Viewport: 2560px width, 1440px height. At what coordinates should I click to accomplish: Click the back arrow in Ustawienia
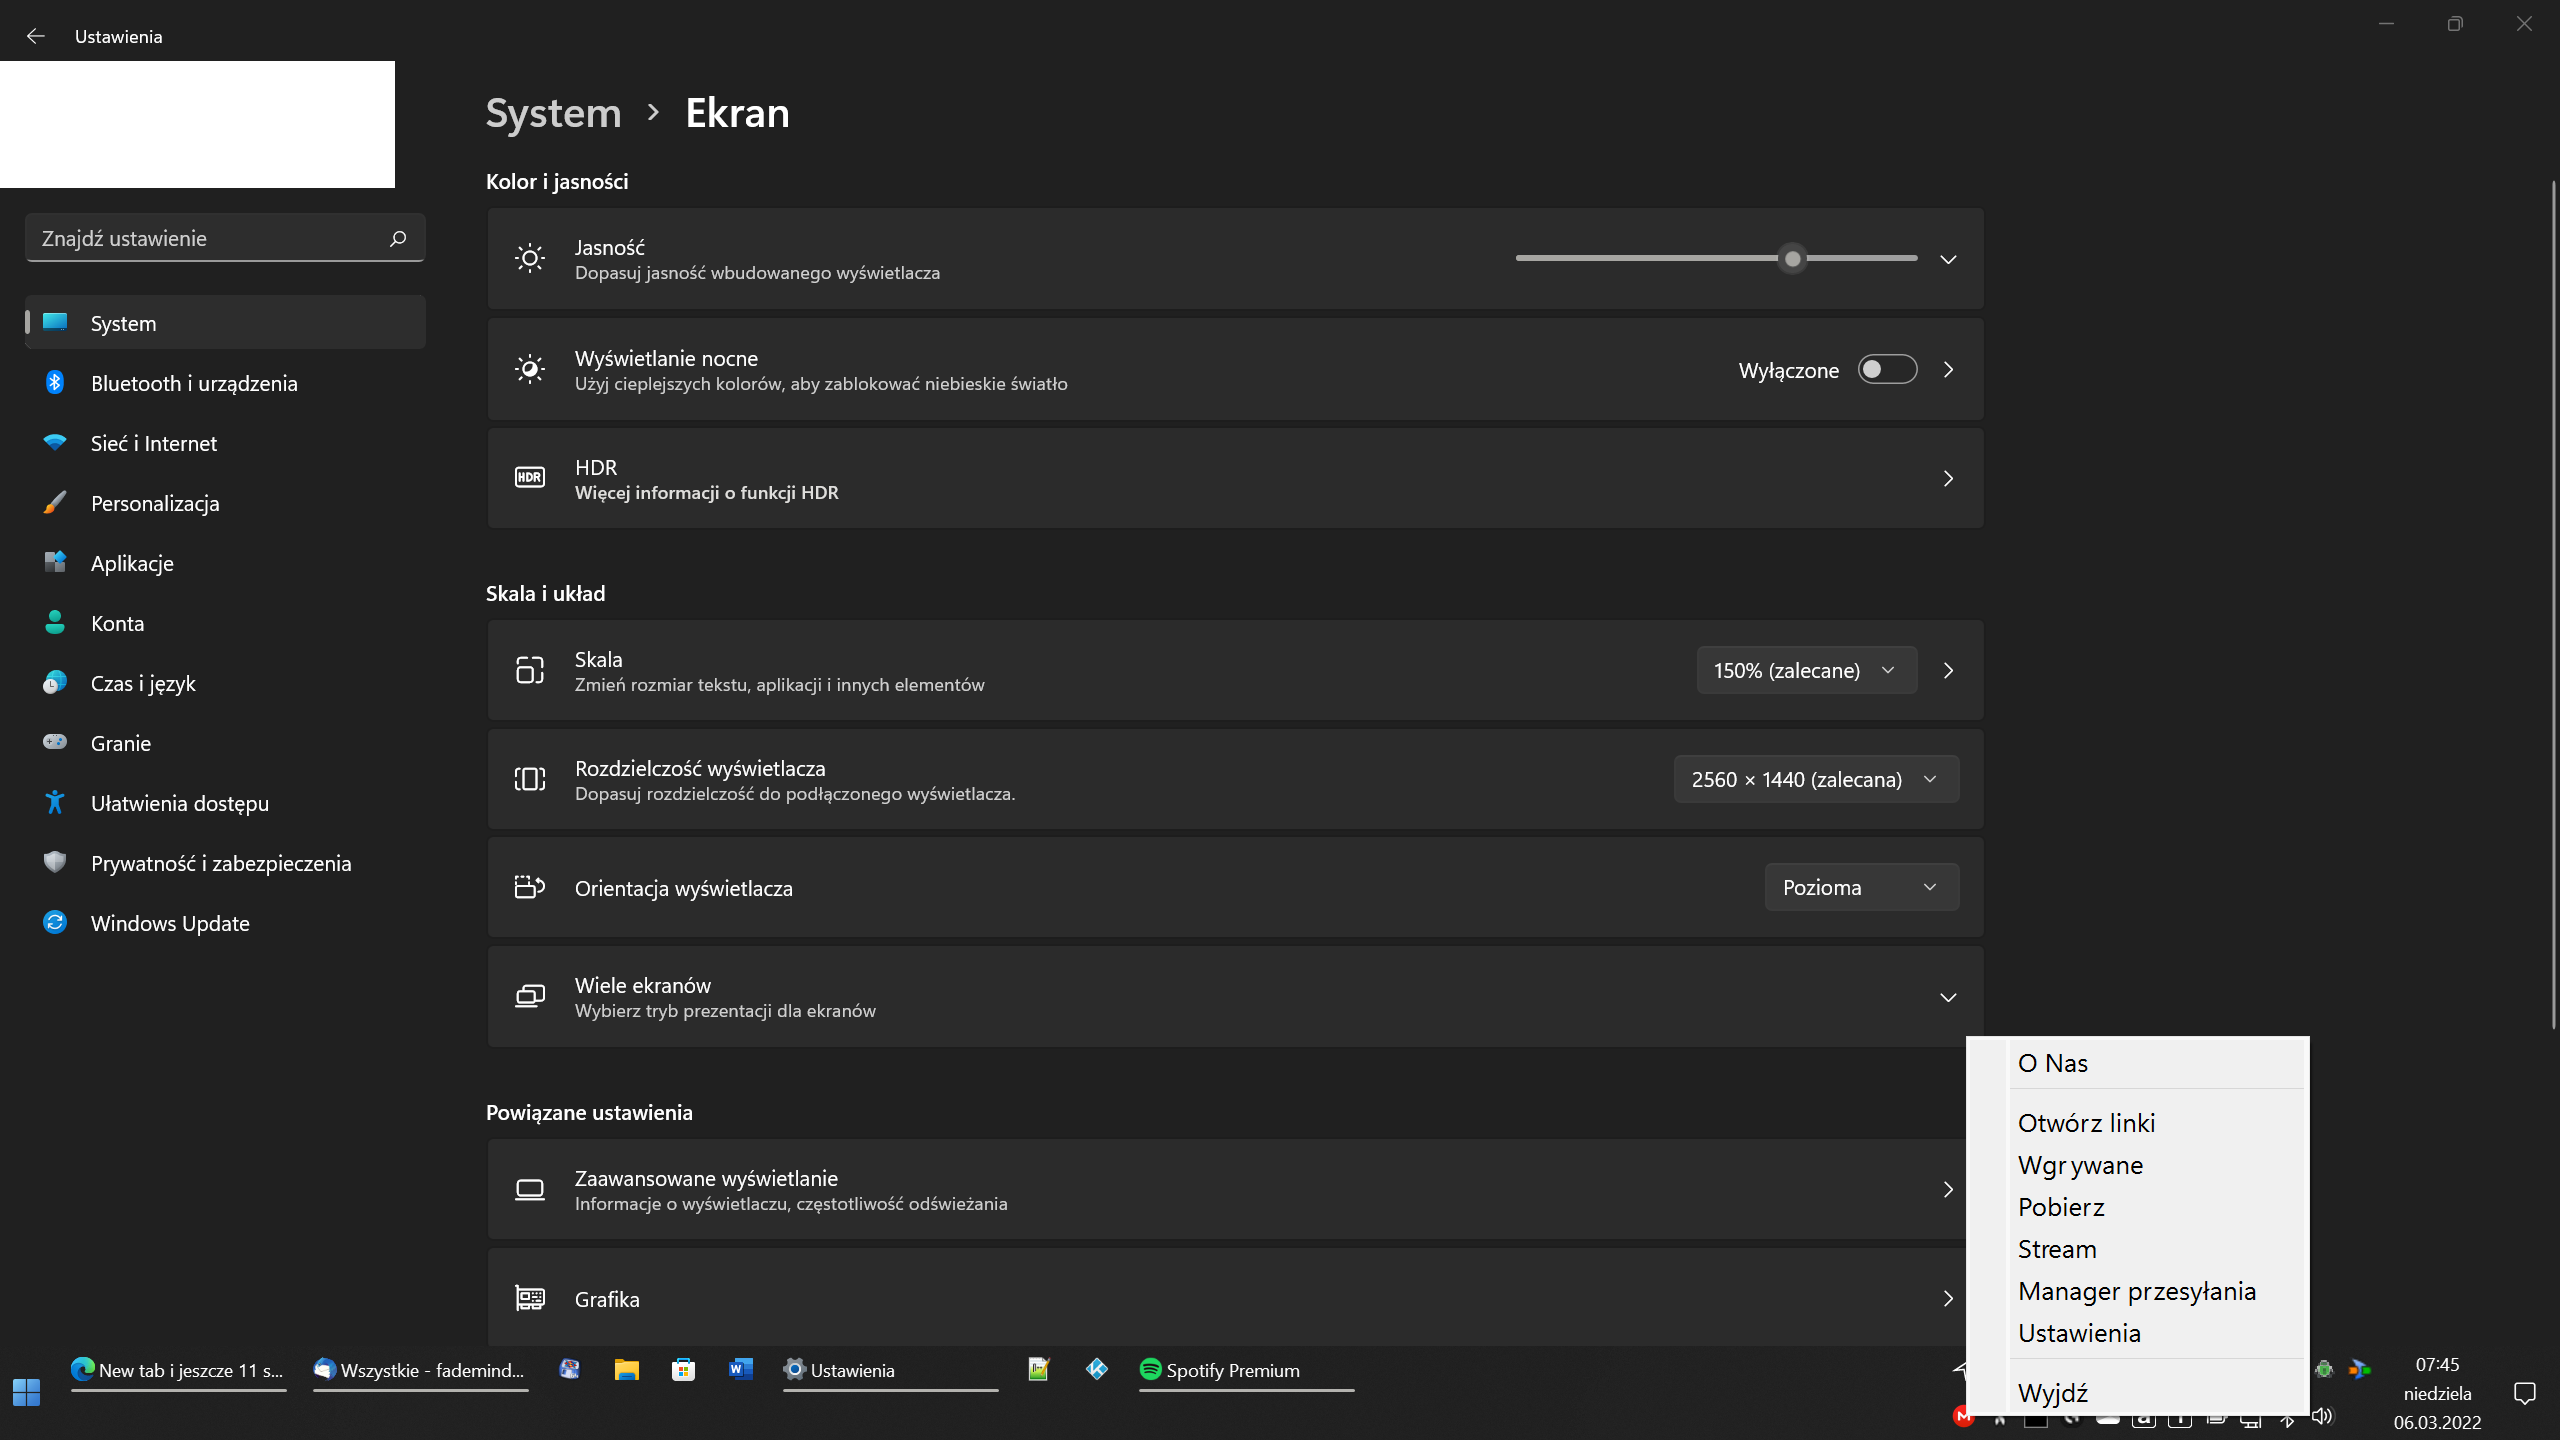point(36,36)
